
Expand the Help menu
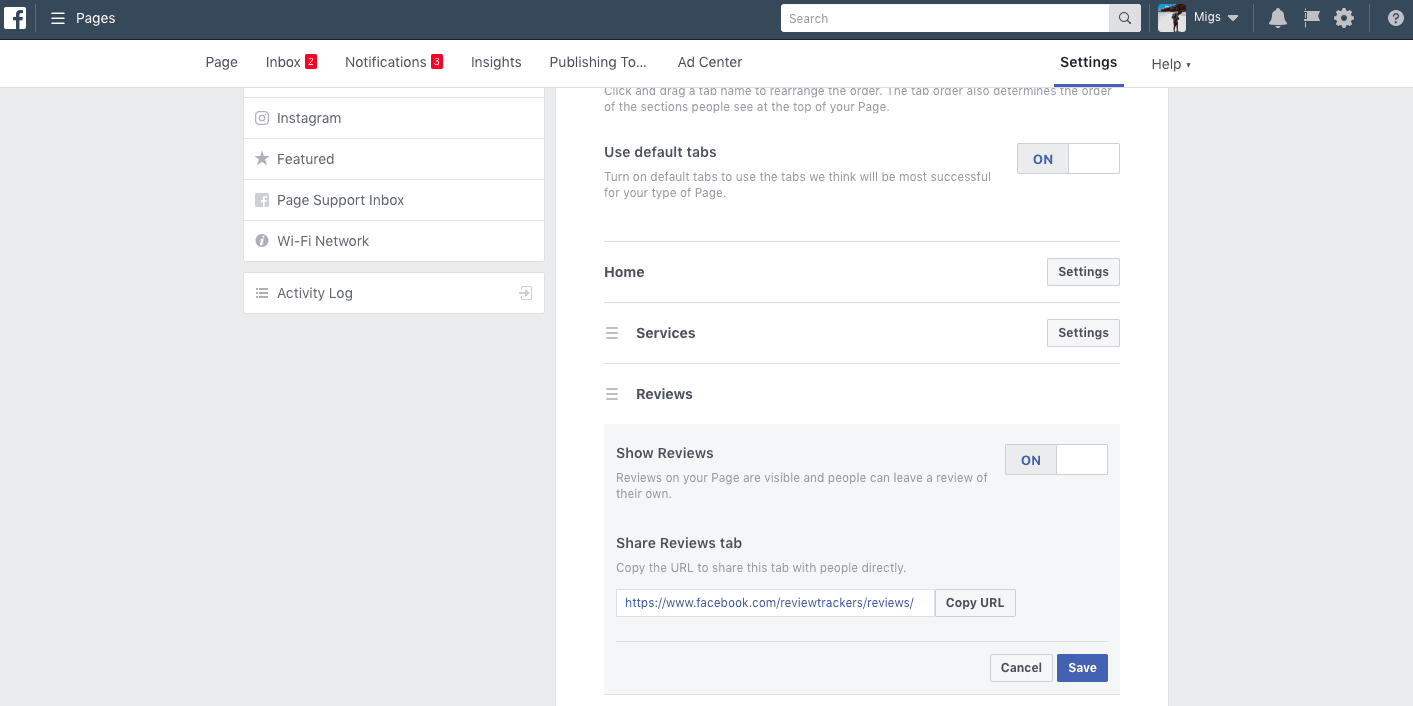1170,63
